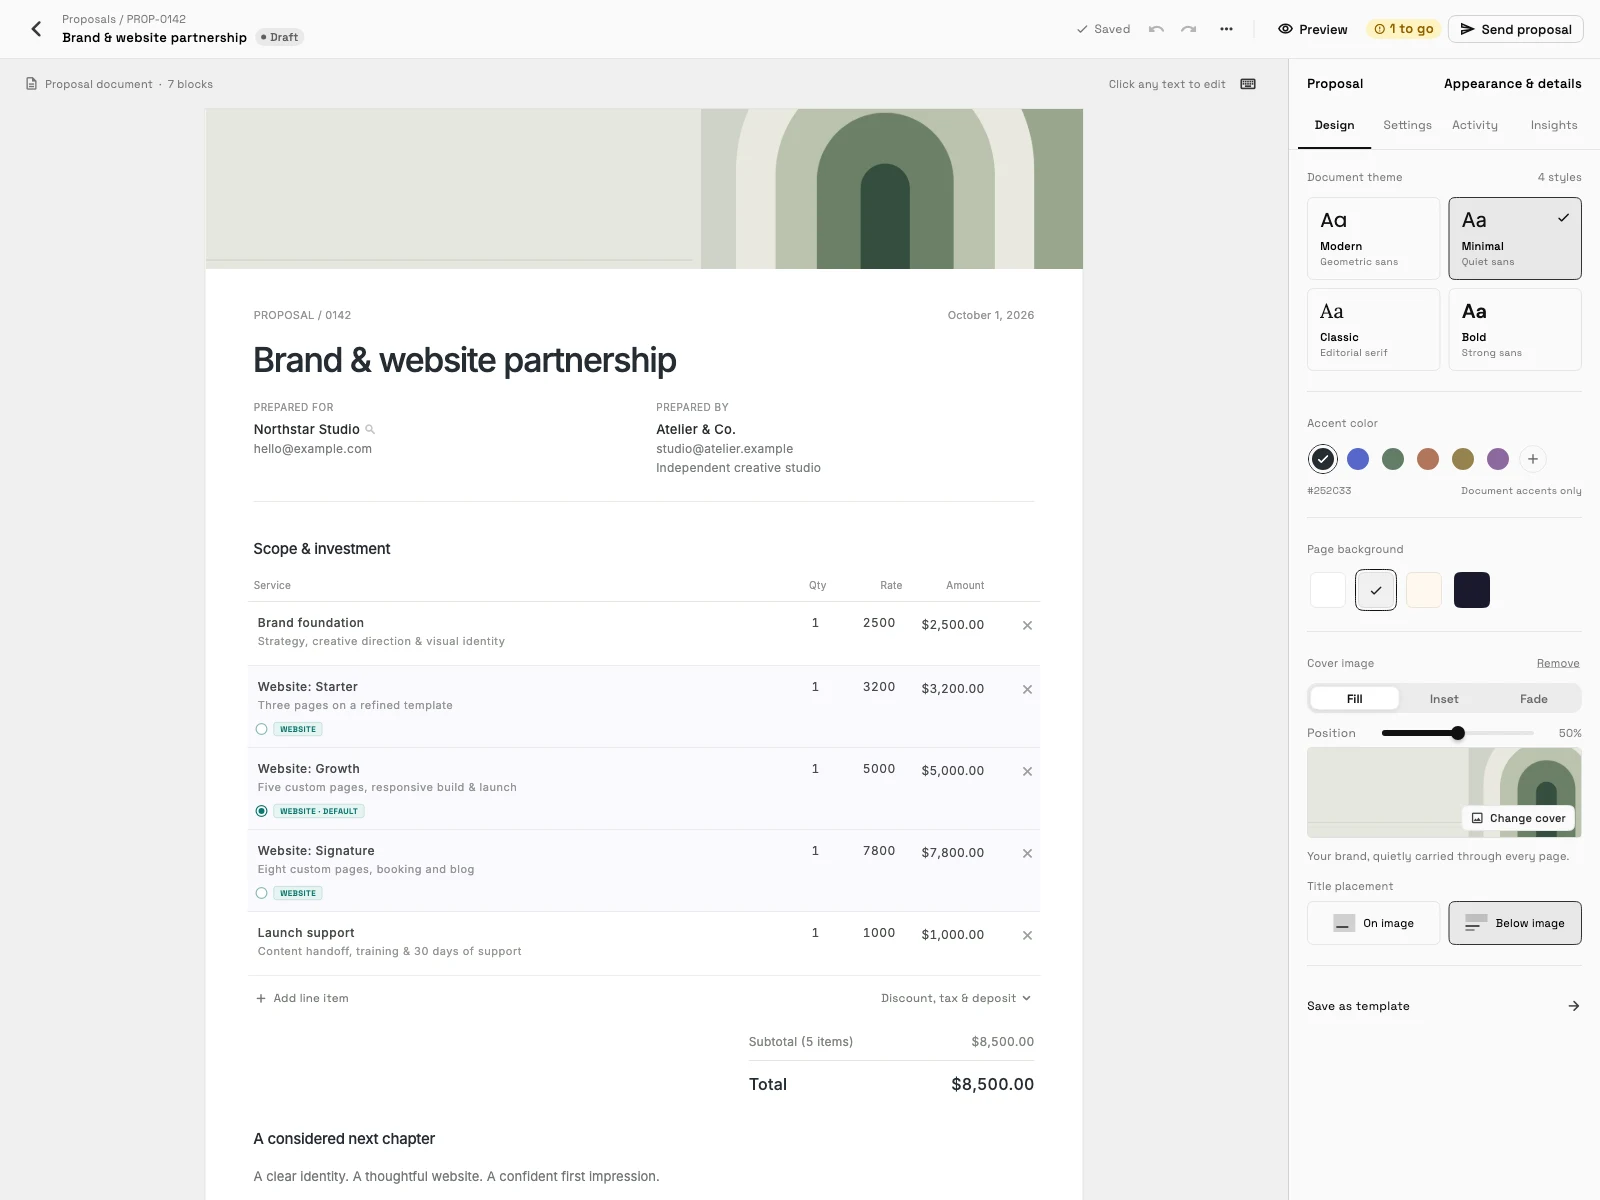1600x1200 pixels.
Task: Expand Discount, tax & deposit dropdown
Action: 956,998
